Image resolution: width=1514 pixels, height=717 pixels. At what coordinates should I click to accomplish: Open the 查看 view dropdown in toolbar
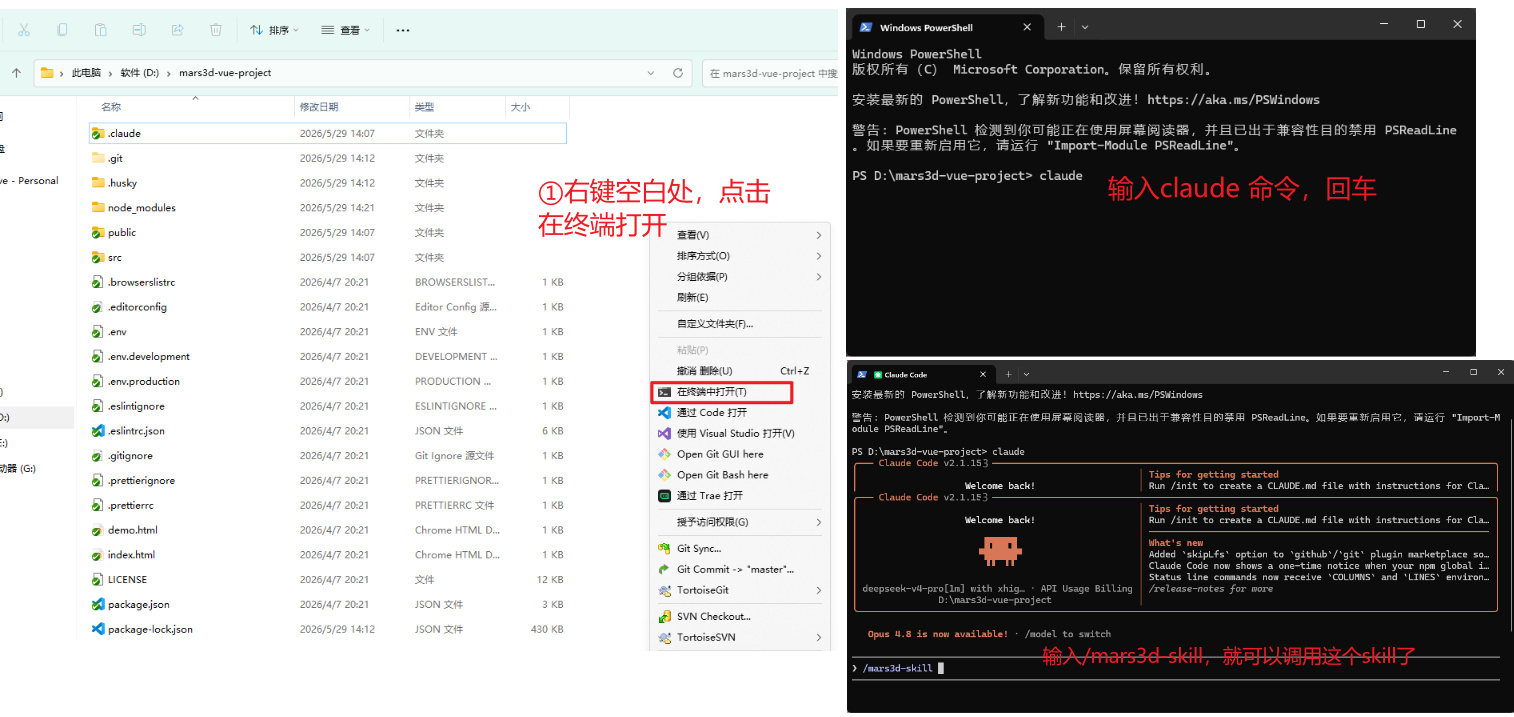tap(346, 30)
